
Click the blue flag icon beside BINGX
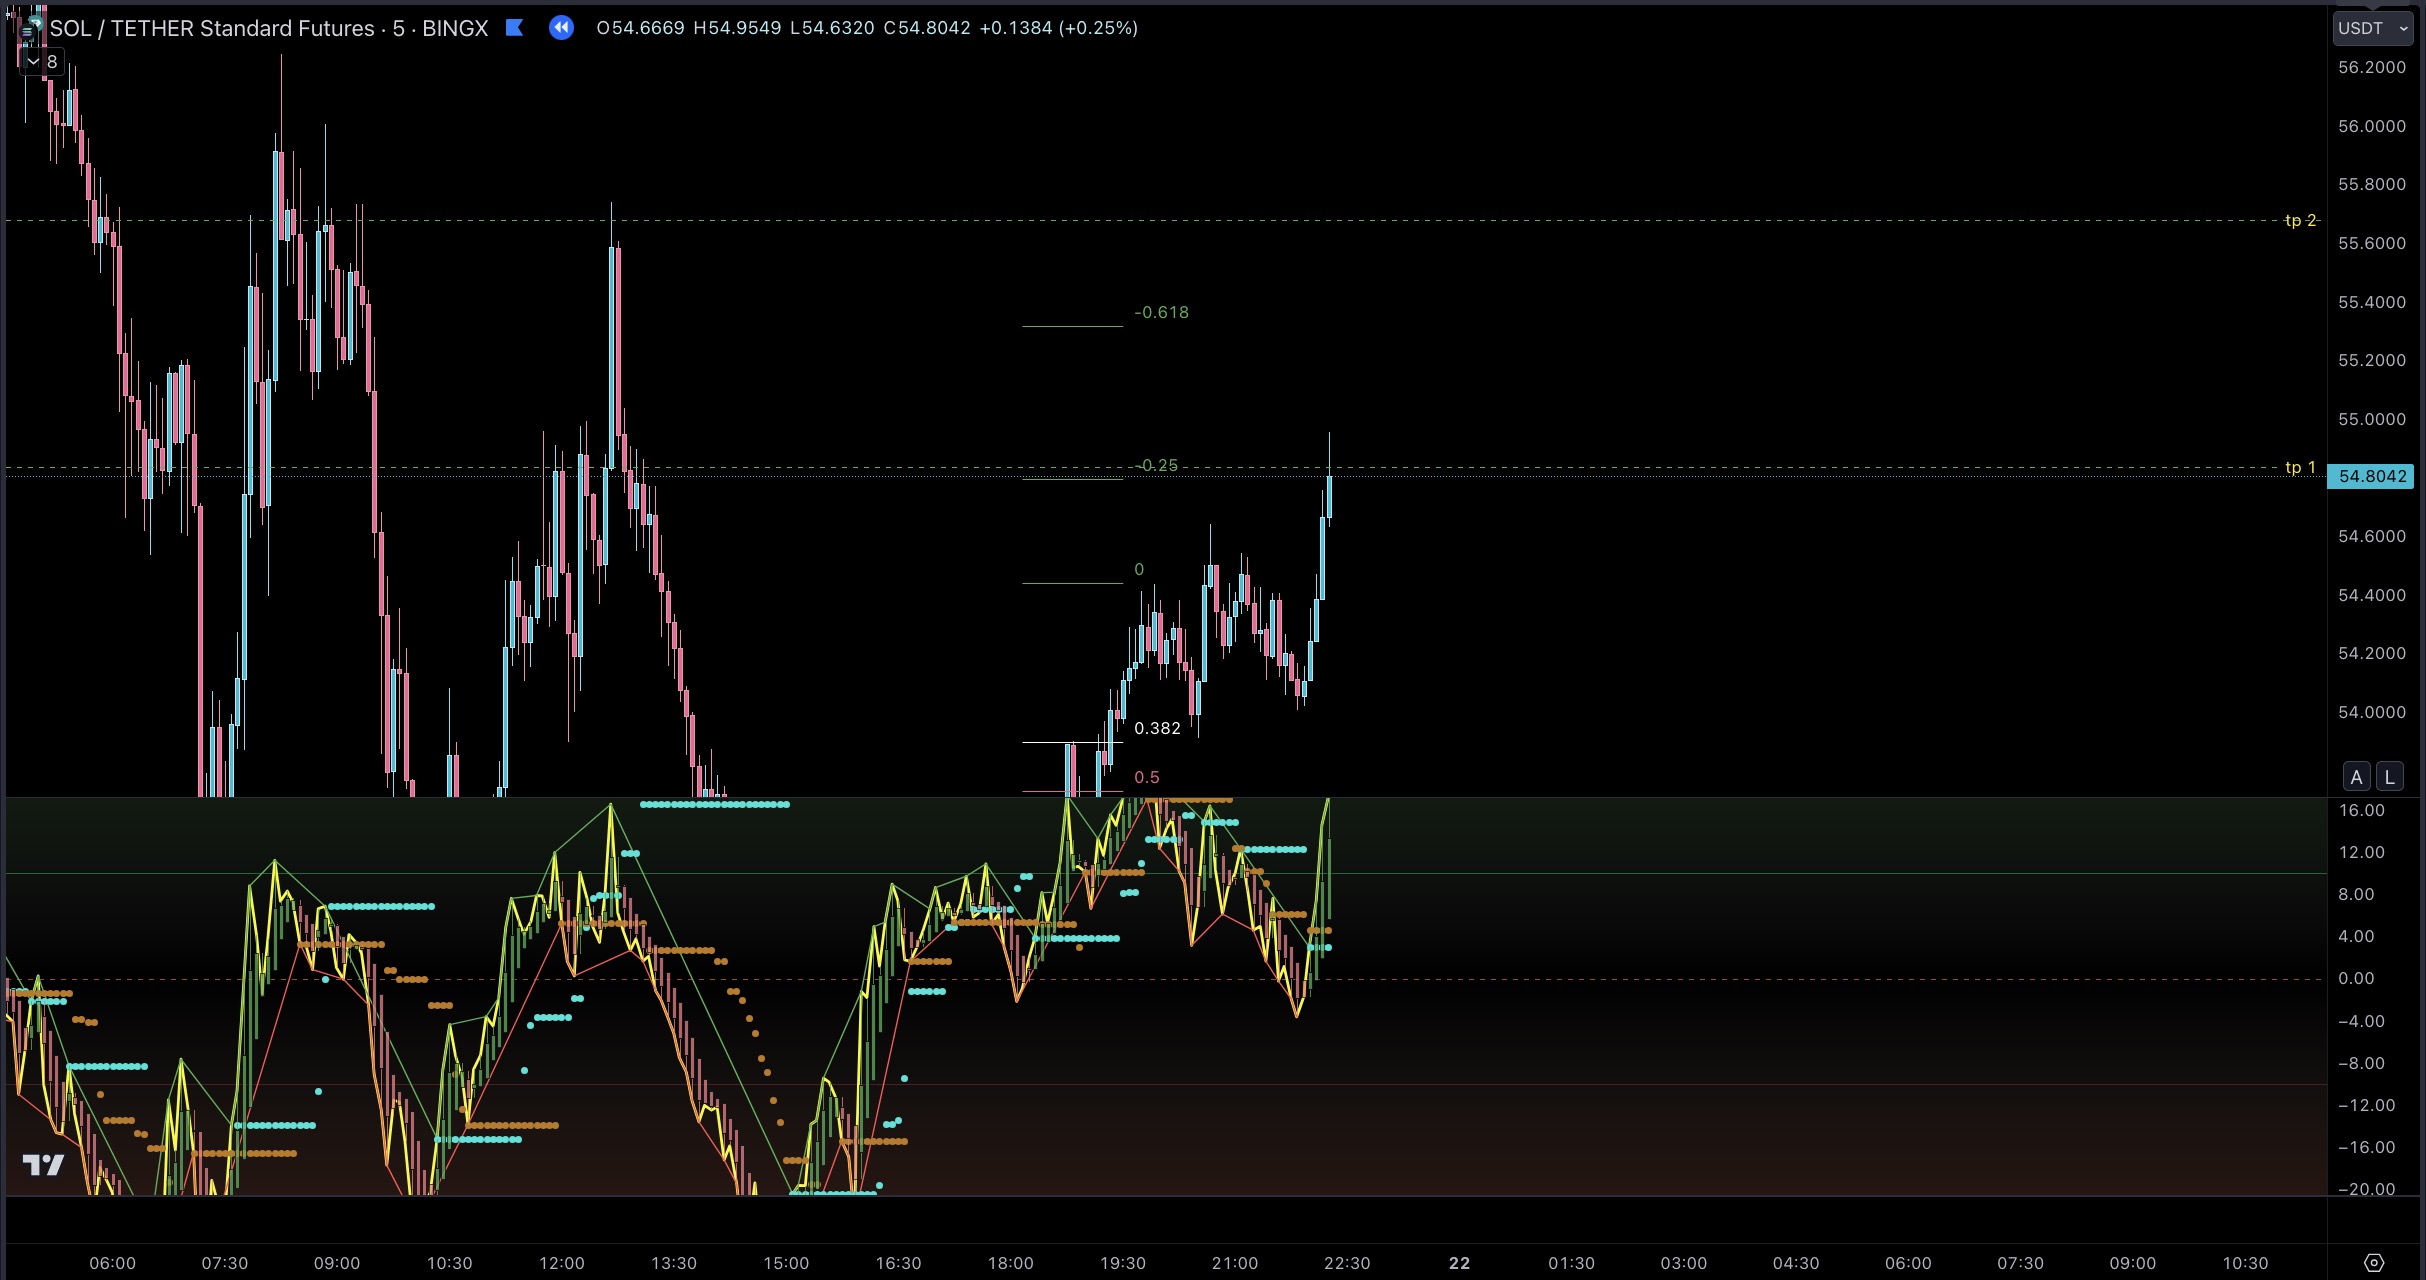[515, 28]
